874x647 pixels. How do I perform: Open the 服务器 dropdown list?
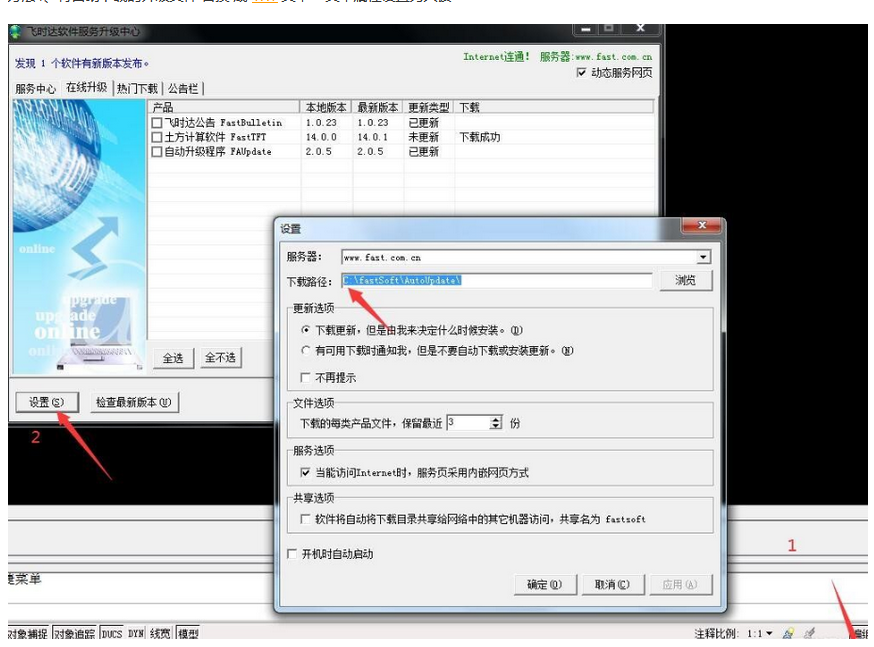703,257
